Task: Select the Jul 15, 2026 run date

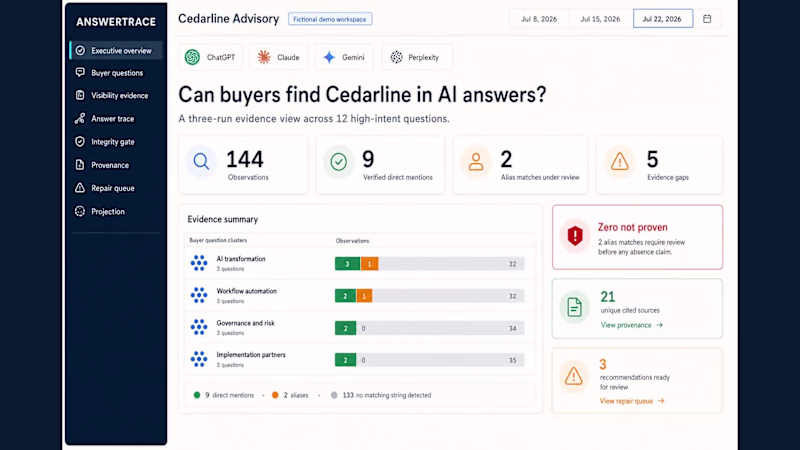Action: [x=600, y=19]
